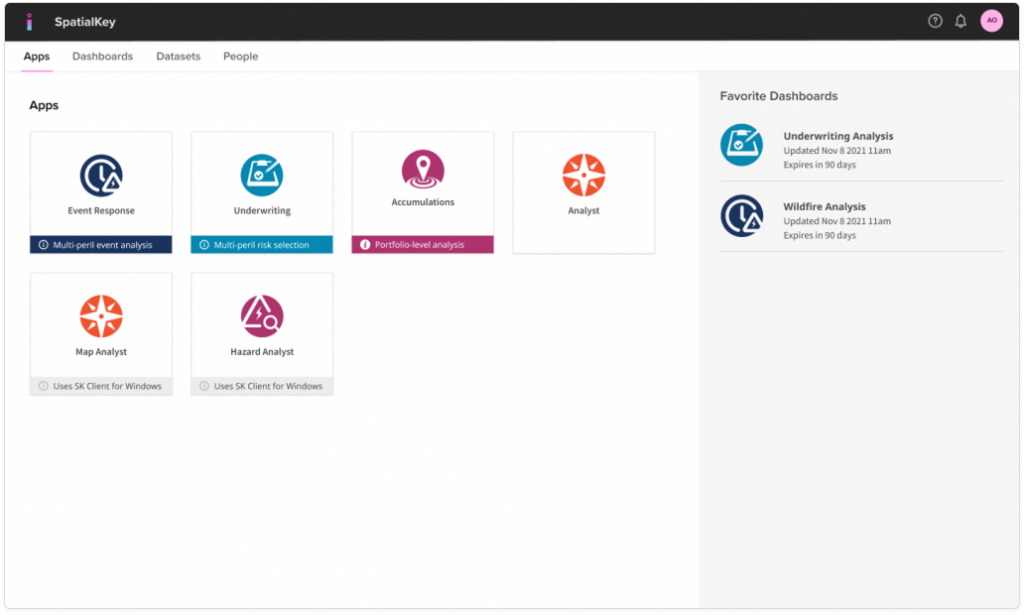The image size is (1024, 615).
Task: Open the Wildfire Analysis favorite dashboard
Action: [823, 206]
